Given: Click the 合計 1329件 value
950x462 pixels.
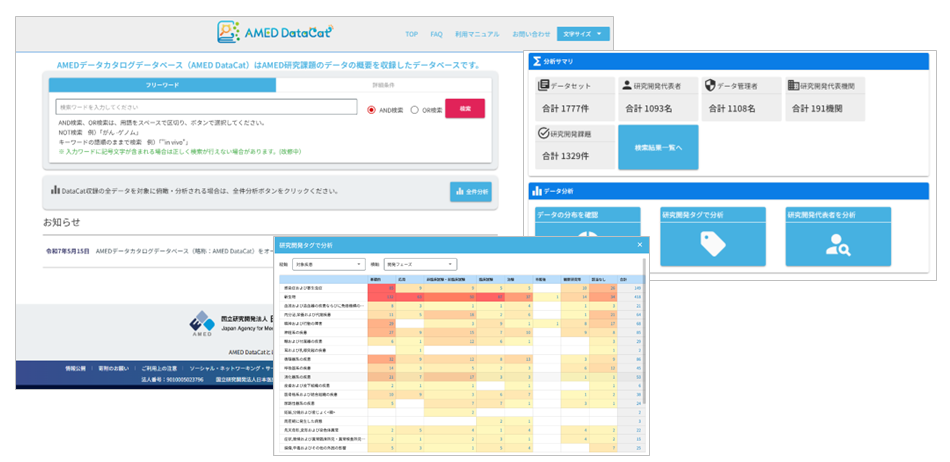Looking at the screenshot, I should tap(566, 156).
